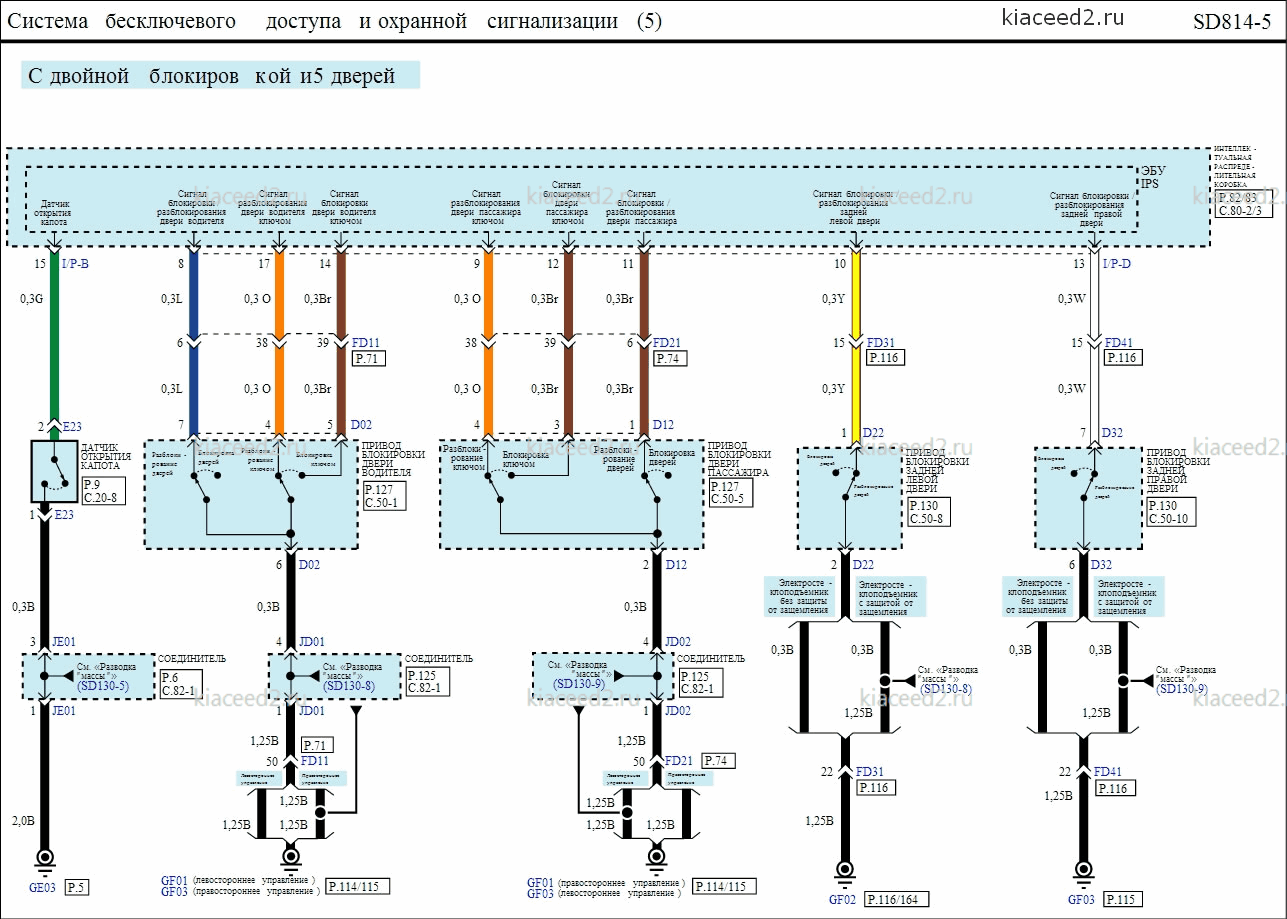Click the ЭБУ IPS label
The height and width of the screenshot is (919, 1287).
pyautogui.click(x=1153, y=178)
